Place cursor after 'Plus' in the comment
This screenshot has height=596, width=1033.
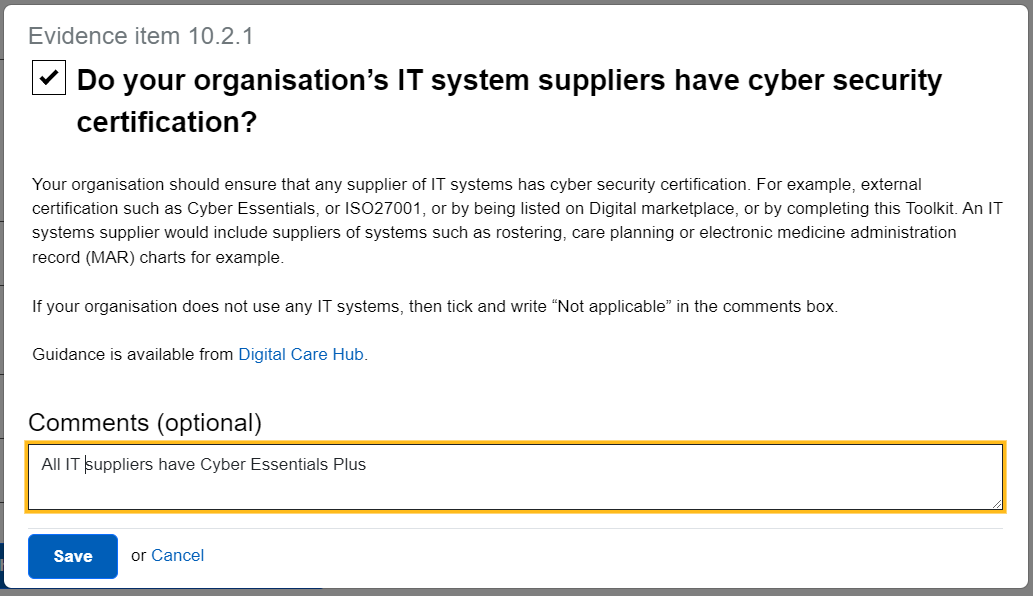pyautogui.click(x=368, y=464)
